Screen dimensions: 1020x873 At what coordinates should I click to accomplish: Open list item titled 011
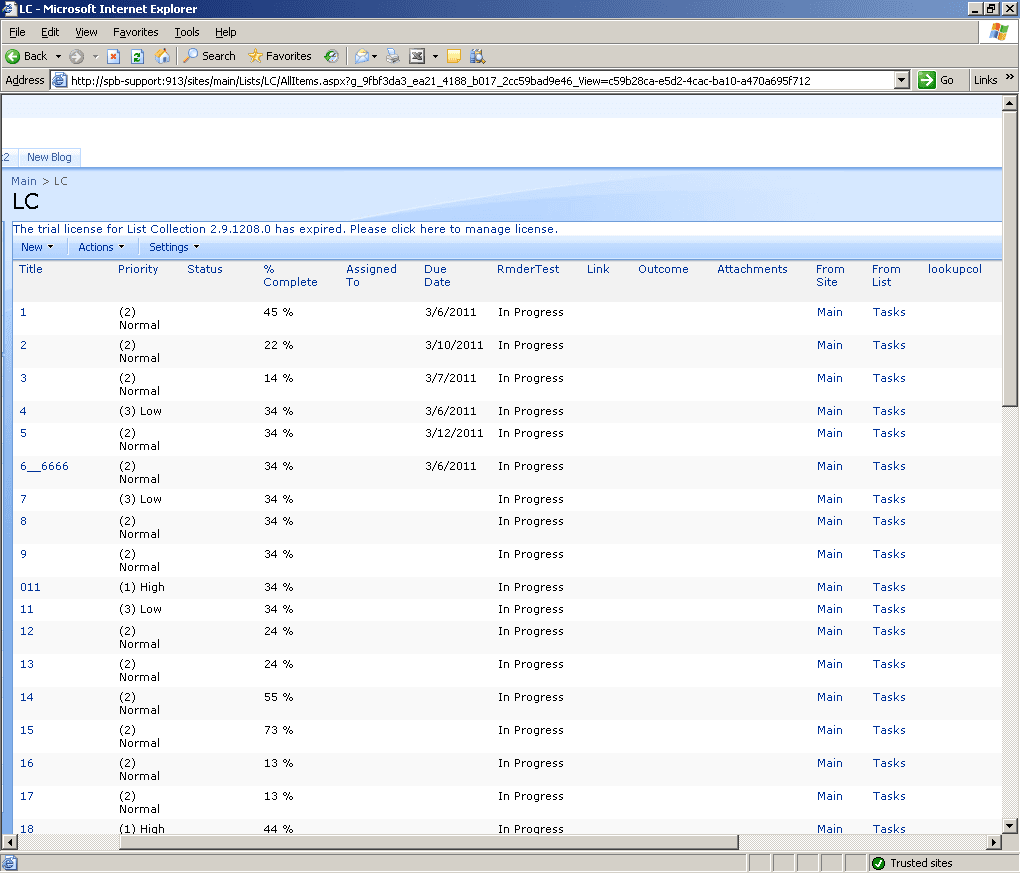[x=30, y=587]
